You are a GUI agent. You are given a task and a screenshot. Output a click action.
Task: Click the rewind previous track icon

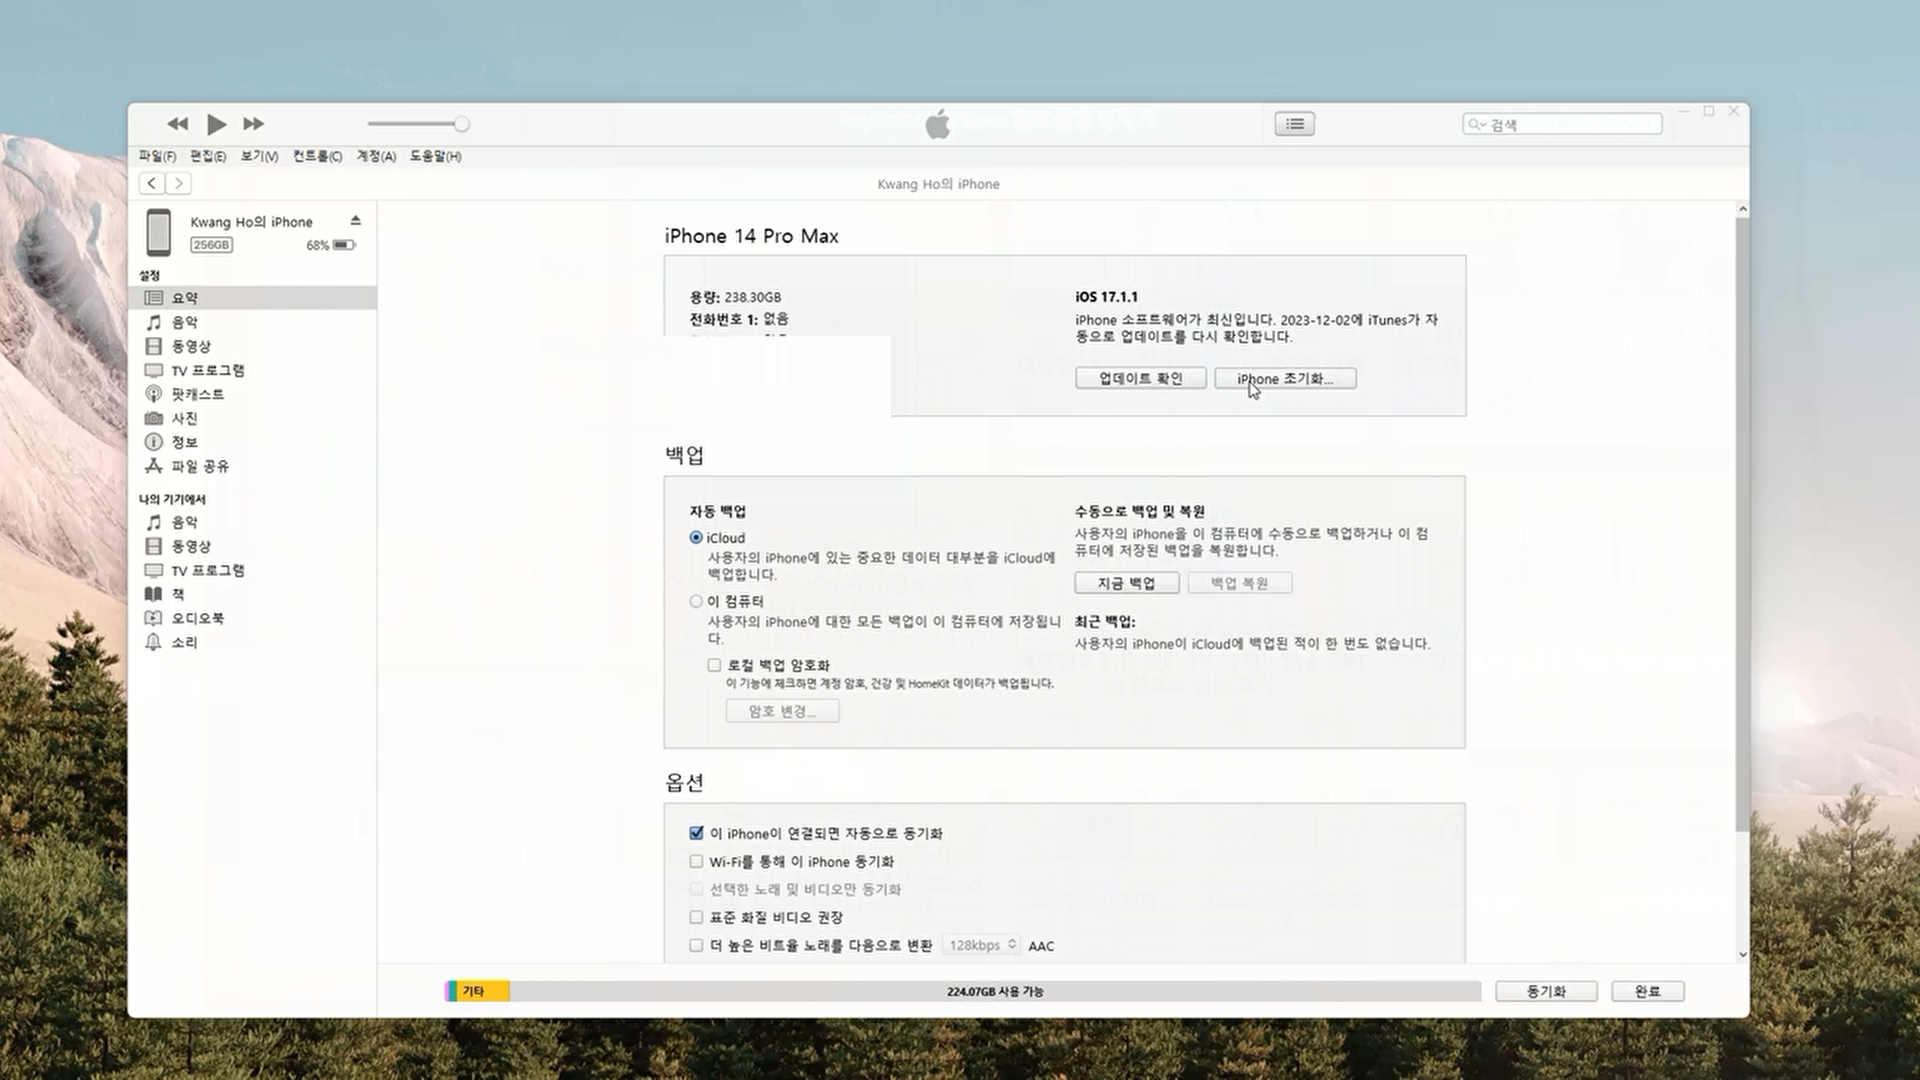click(x=177, y=124)
